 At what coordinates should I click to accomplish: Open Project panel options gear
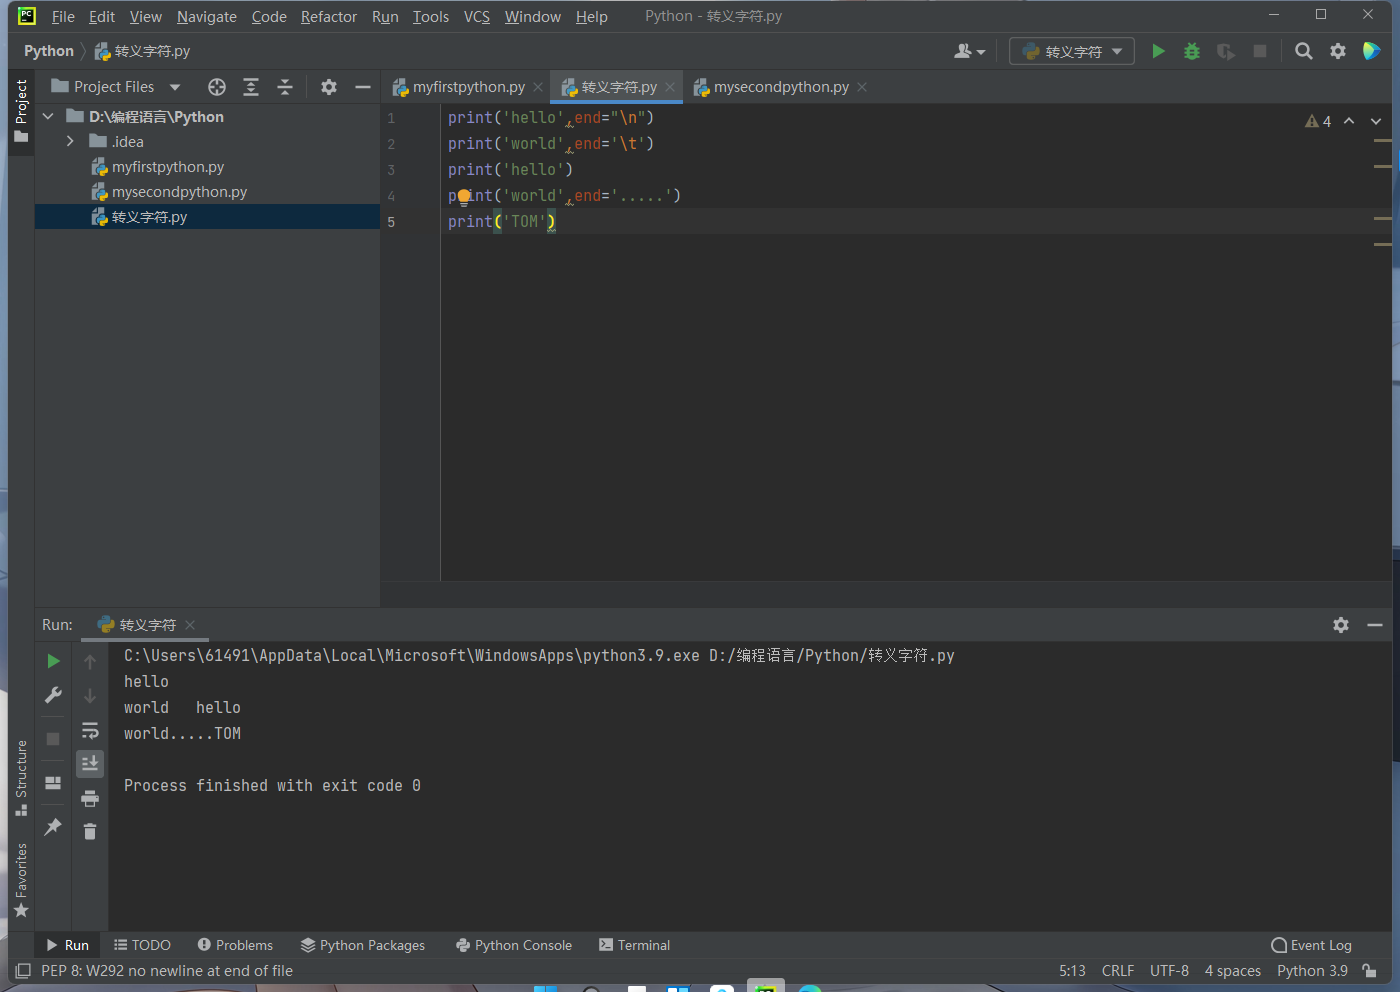pos(329,87)
